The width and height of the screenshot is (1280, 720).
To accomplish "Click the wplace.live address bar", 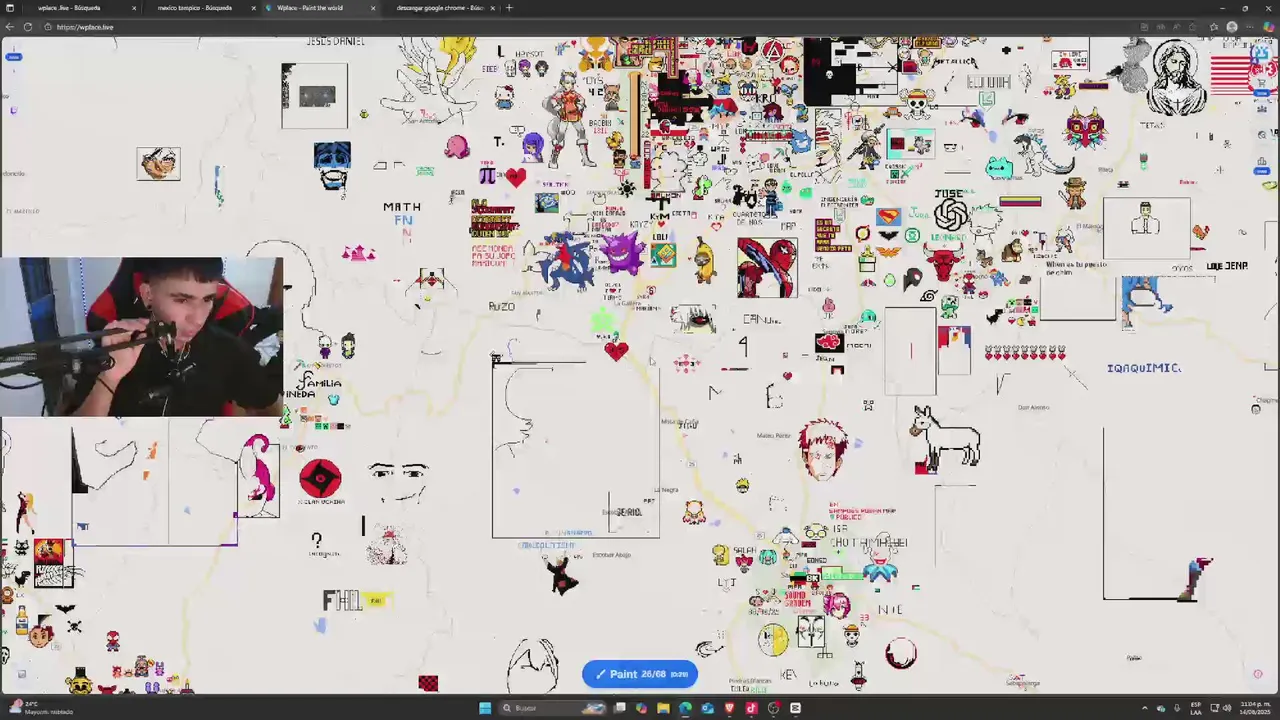I will click(600, 27).
